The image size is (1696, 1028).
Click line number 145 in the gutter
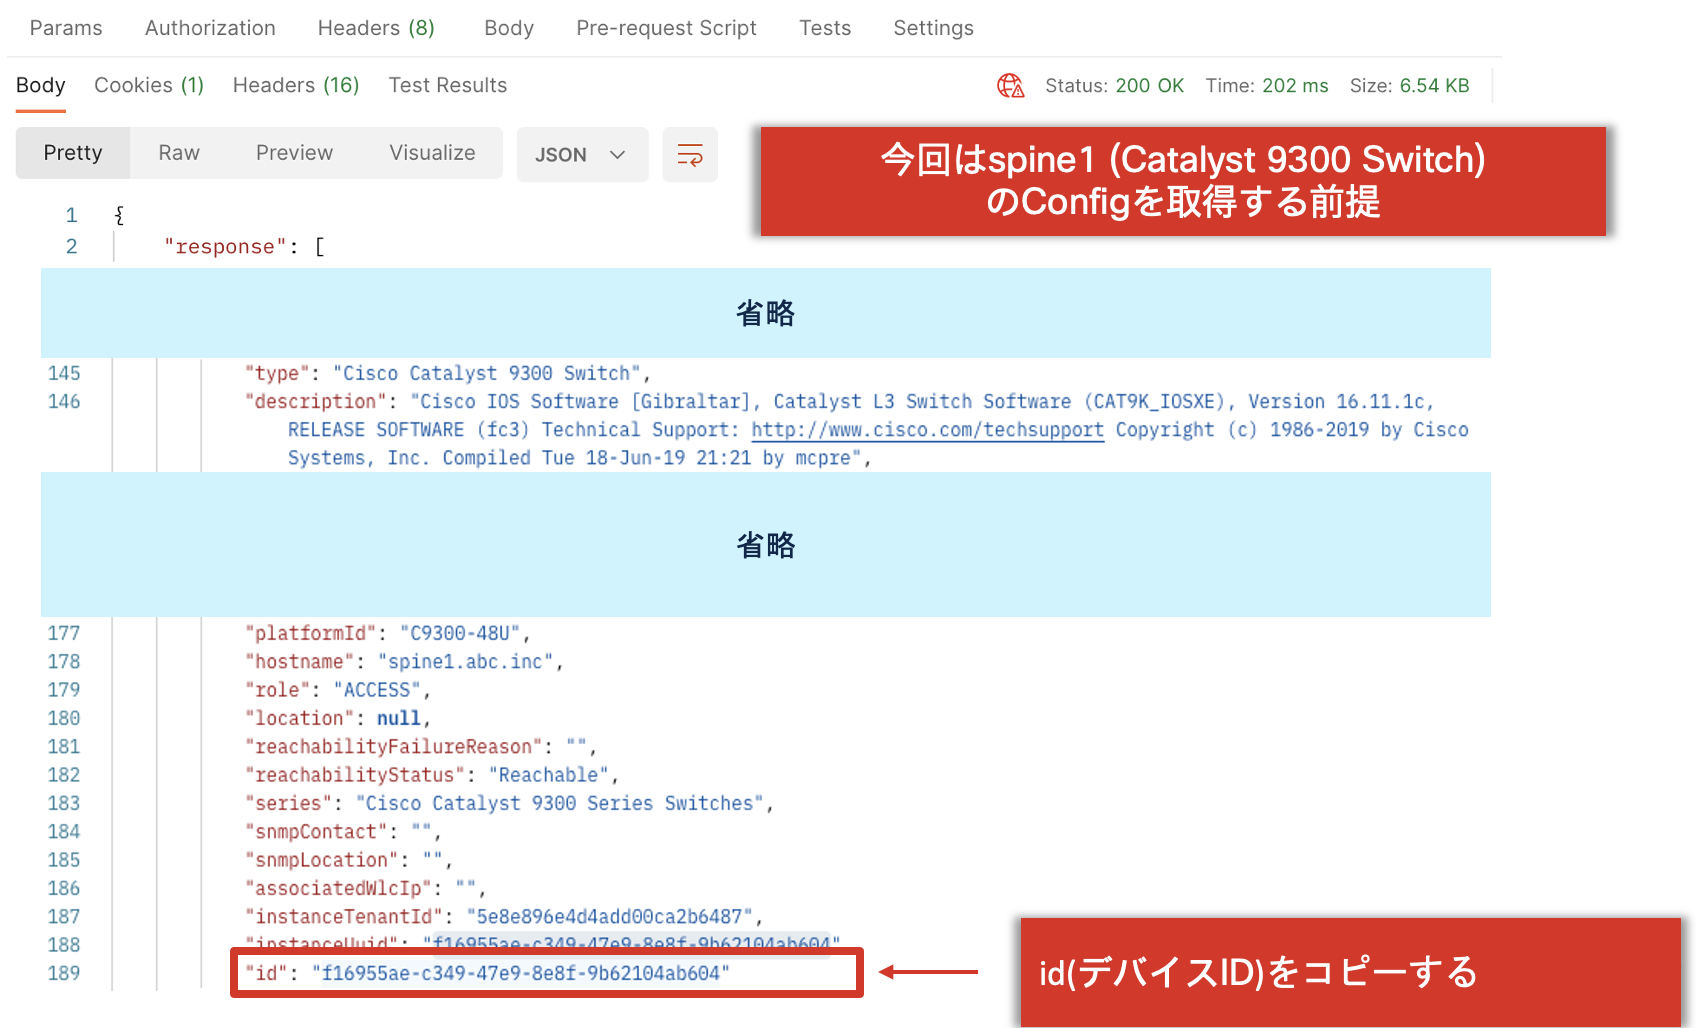(x=64, y=374)
